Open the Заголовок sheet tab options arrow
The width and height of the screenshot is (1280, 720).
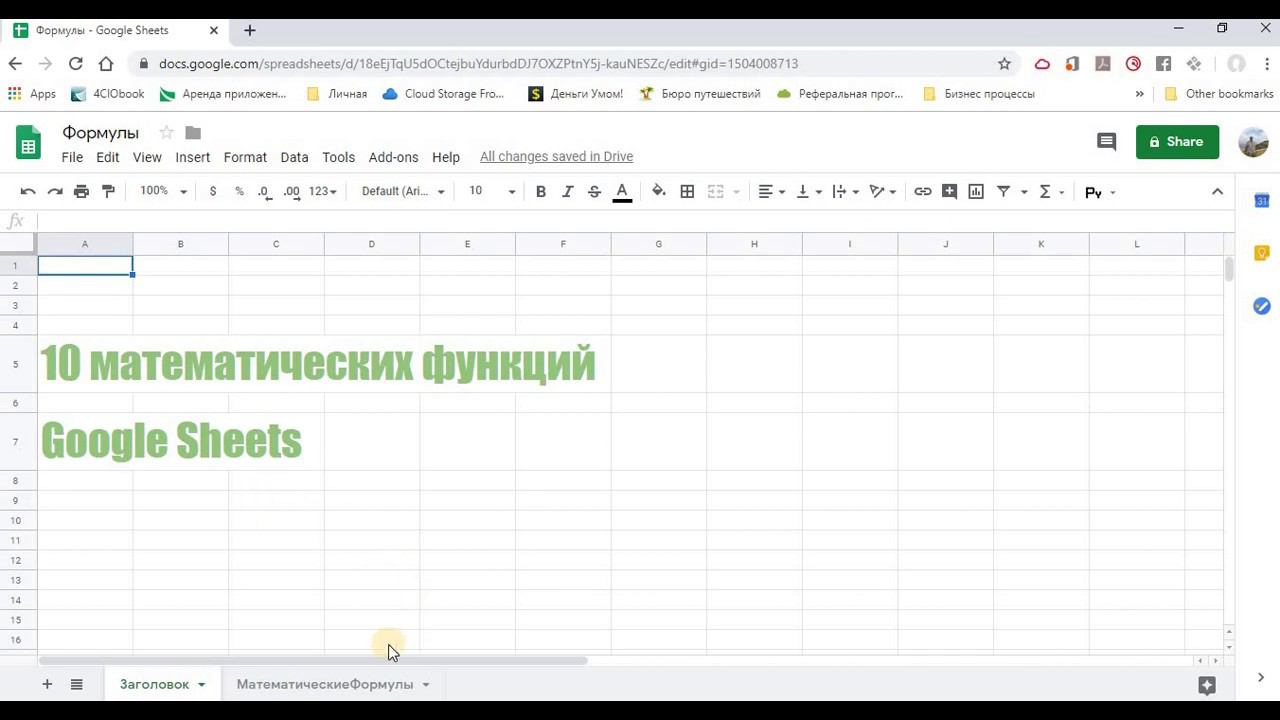tap(201, 685)
